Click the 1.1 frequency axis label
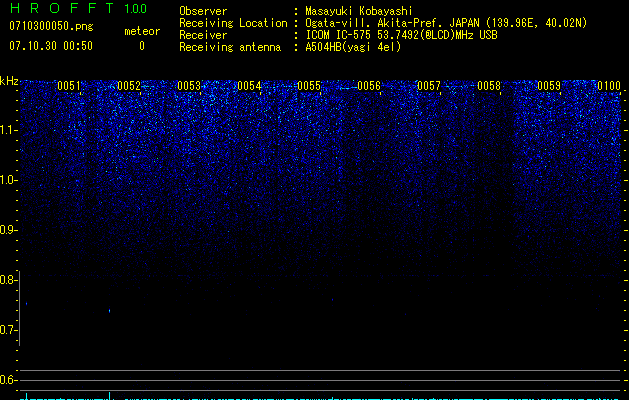 coord(8,130)
